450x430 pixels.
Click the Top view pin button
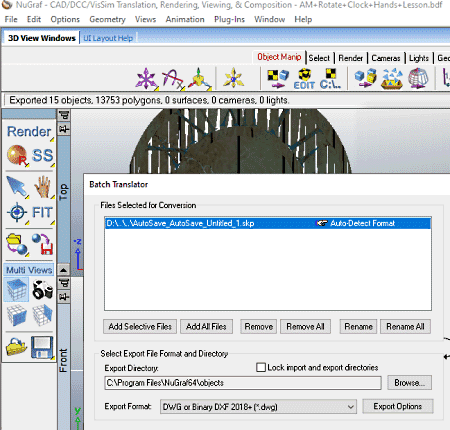pos(64,128)
